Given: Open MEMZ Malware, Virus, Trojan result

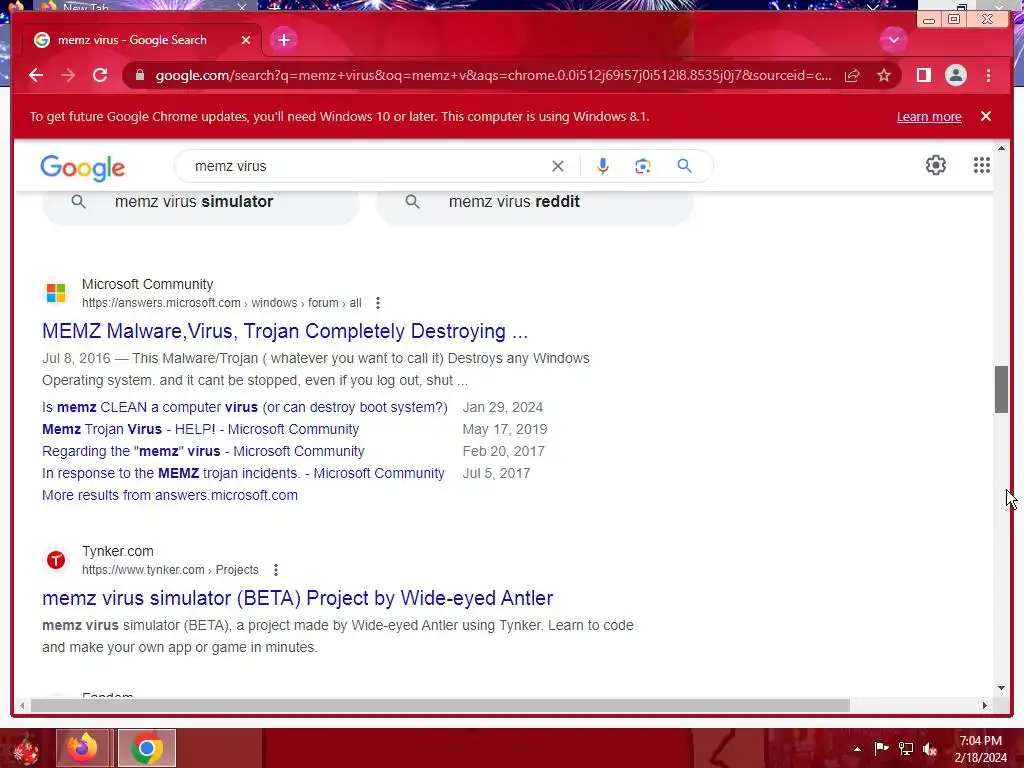Looking at the screenshot, I should (285, 331).
